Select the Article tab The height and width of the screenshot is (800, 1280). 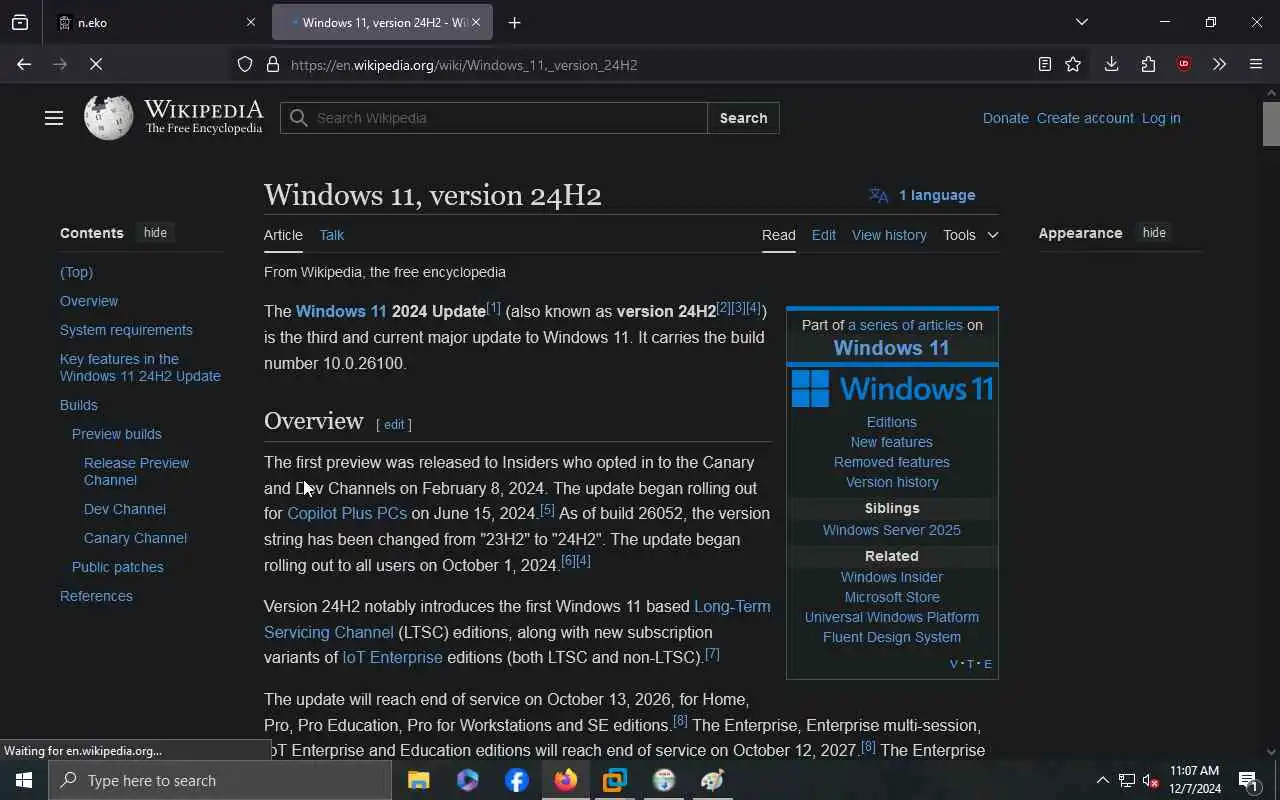[x=283, y=235]
